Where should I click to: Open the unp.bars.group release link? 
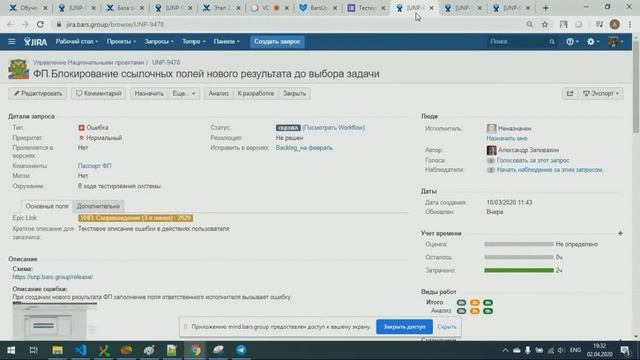coord(53,277)
